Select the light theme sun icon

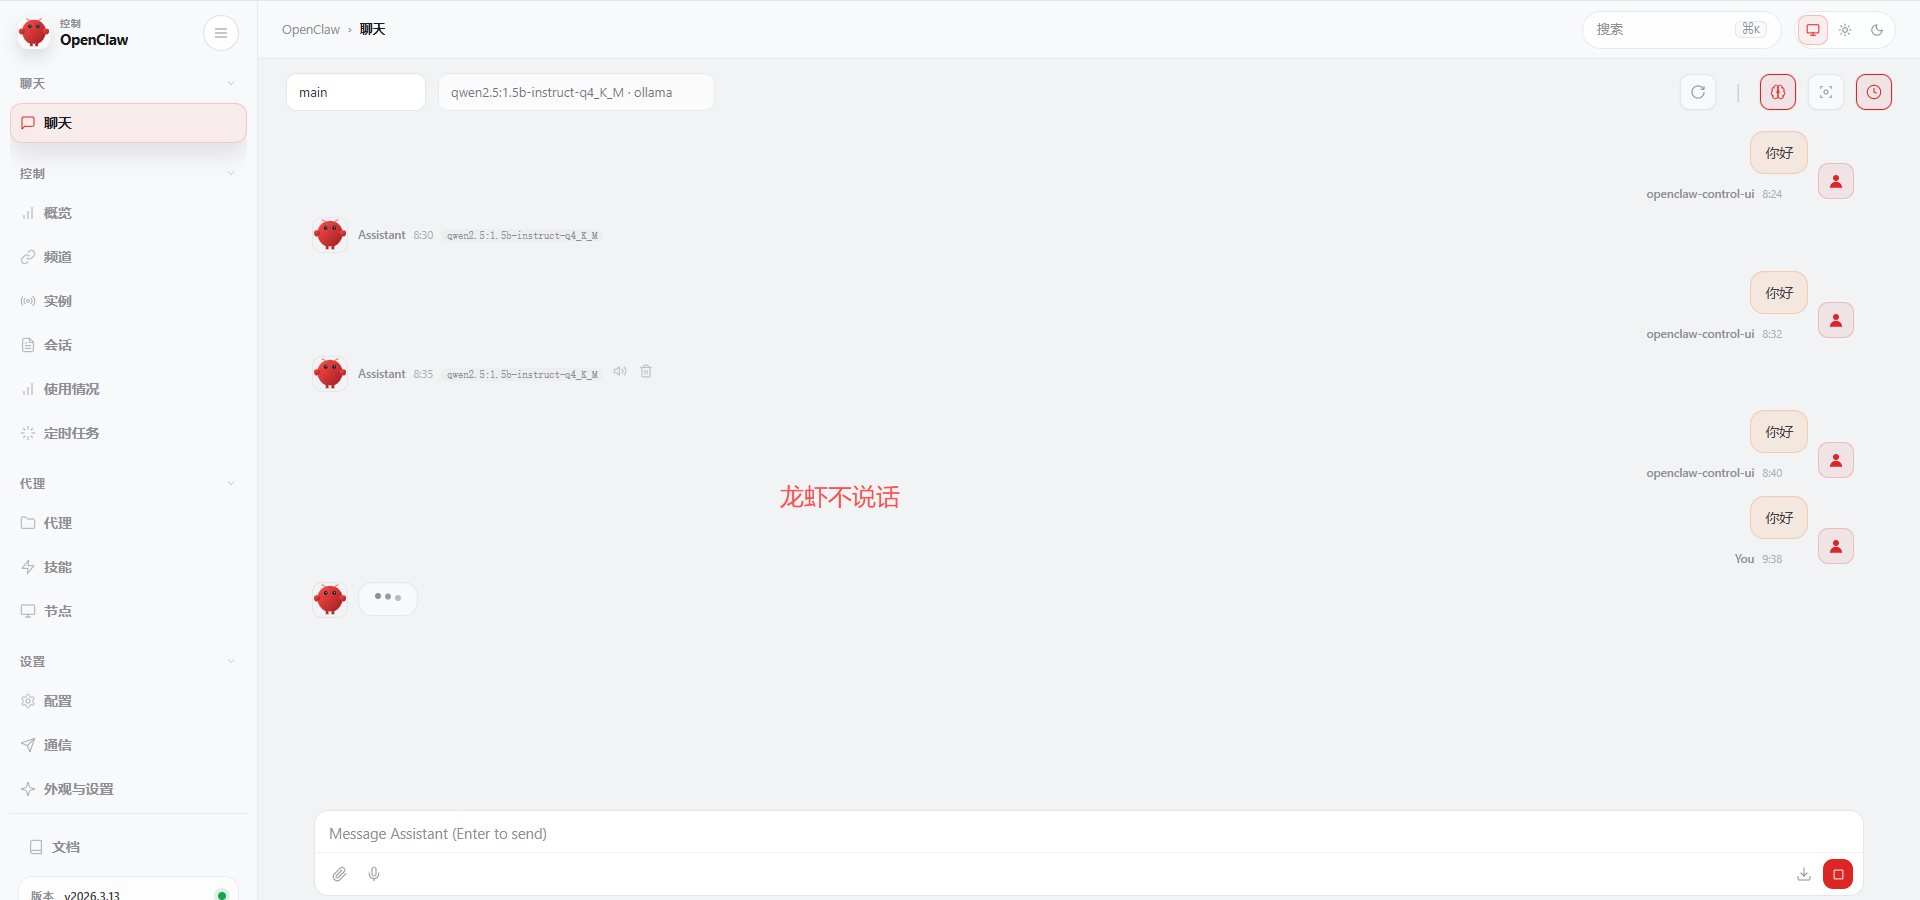[1845, 30]
